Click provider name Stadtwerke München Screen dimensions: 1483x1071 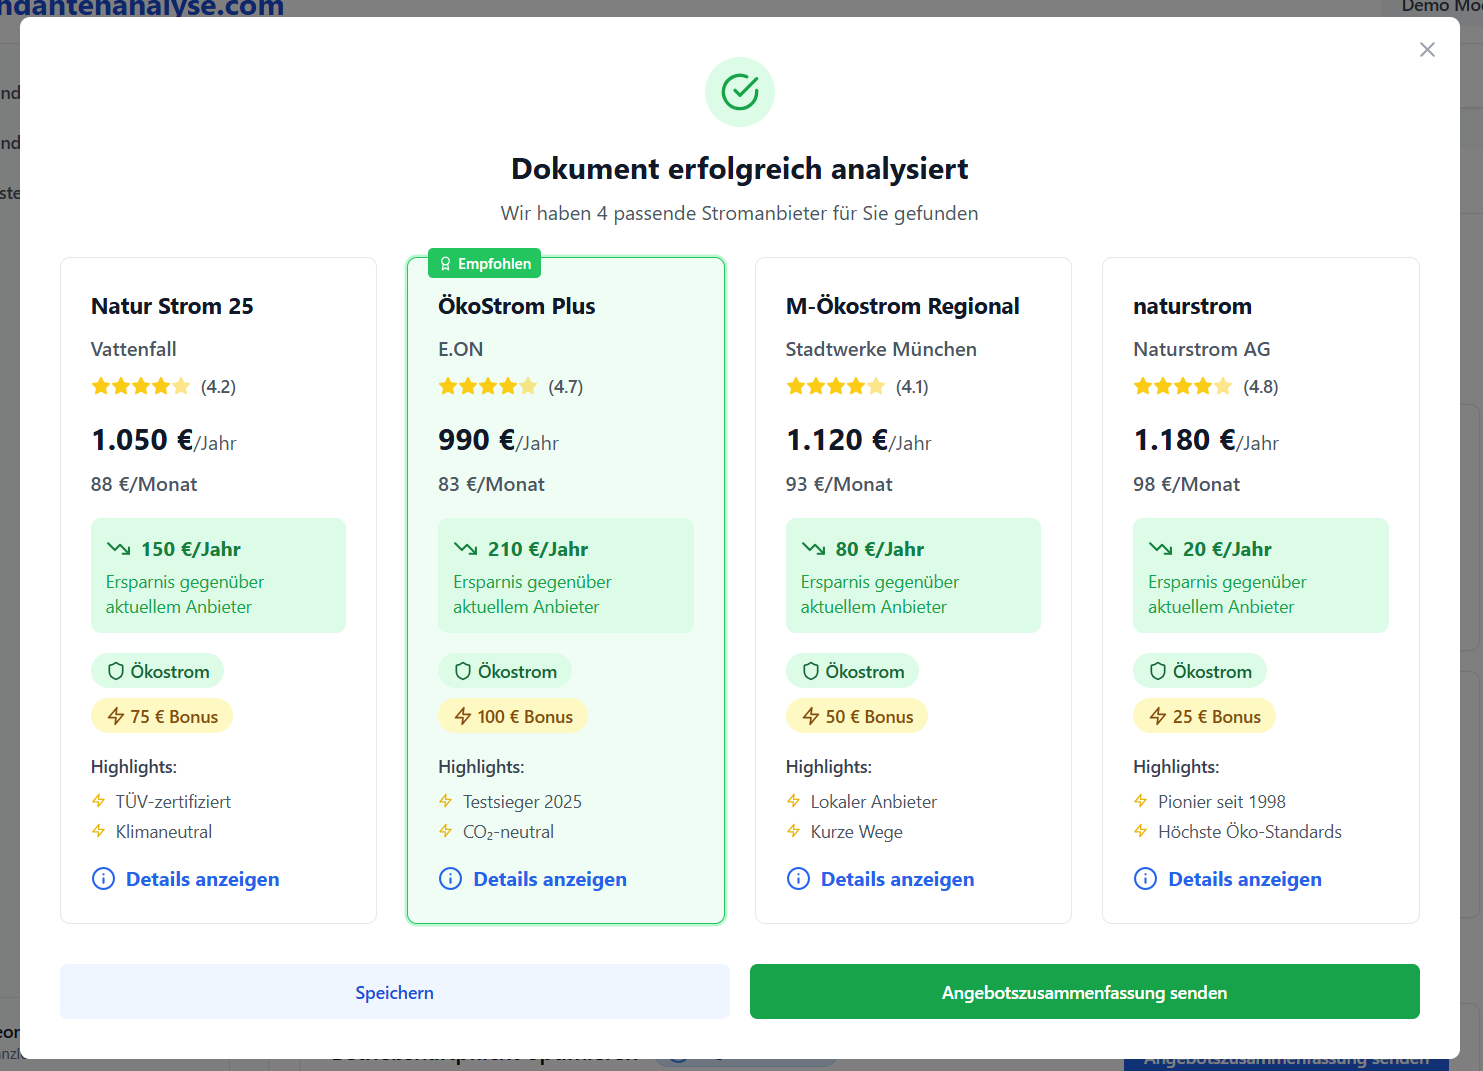pos(881,349)
